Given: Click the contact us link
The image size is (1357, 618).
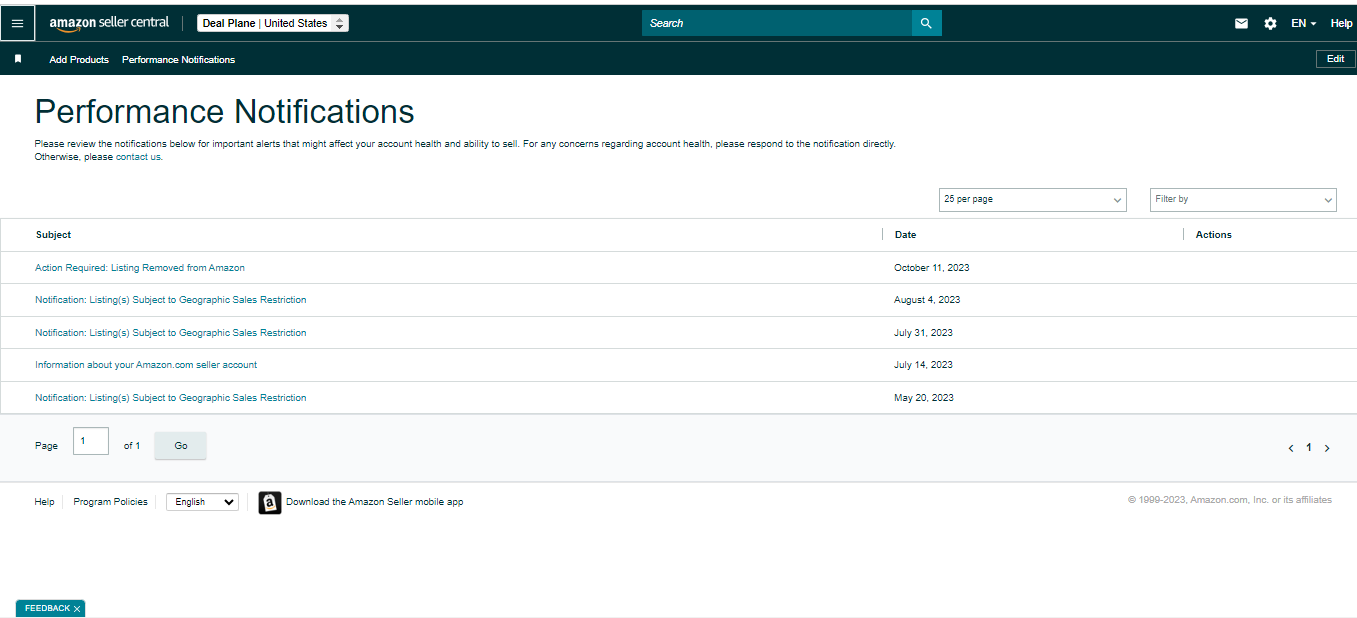Looking at the screenshot, I should pyautogui.click(x=138, y=157).
